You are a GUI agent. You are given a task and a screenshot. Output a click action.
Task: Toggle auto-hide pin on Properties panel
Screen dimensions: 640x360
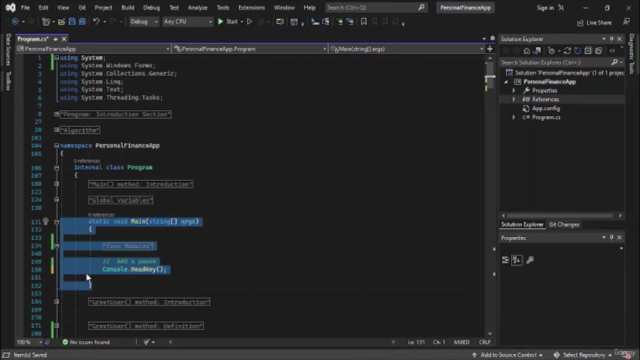tap(611, 238)
